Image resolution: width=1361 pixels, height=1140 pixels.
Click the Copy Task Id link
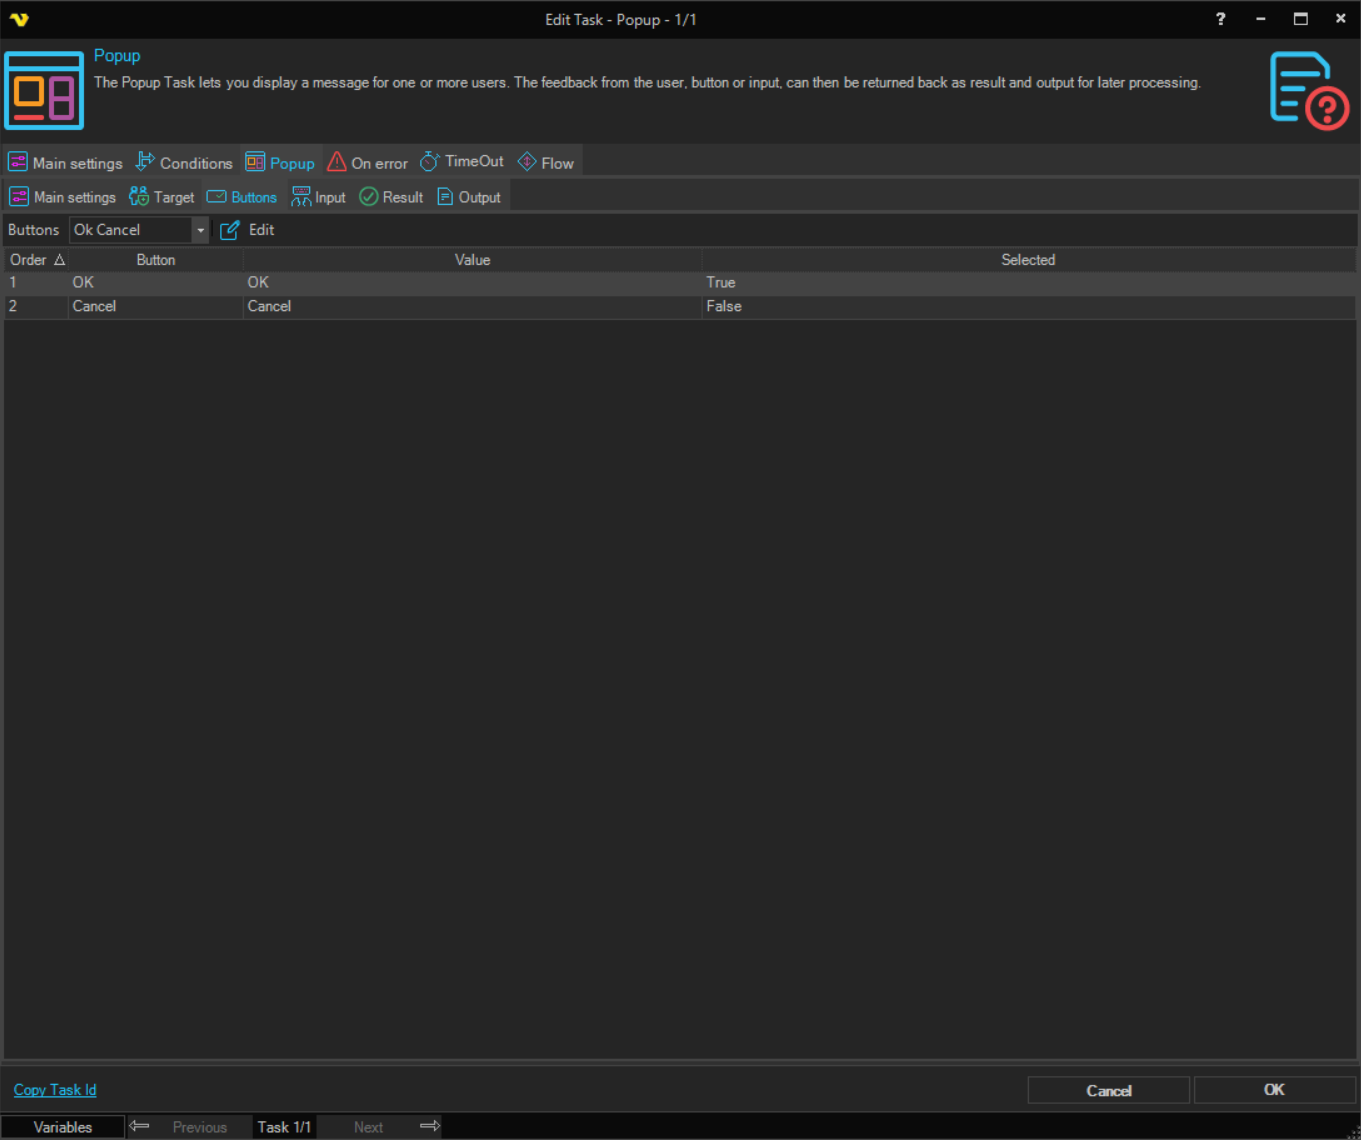coord(55,1090)
